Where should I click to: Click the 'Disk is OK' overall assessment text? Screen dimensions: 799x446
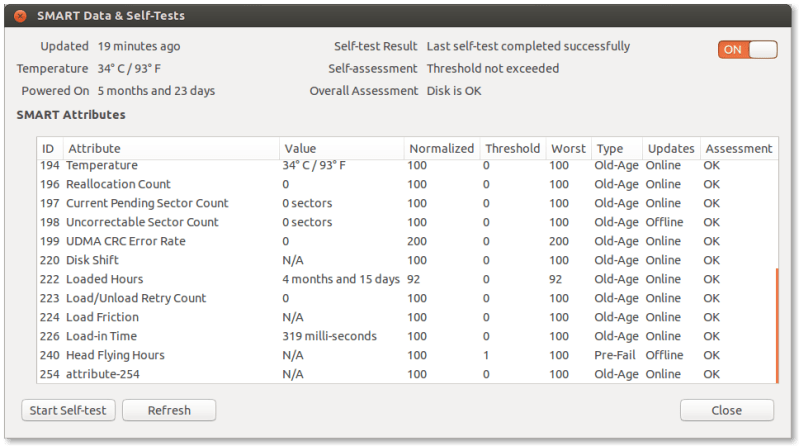(454, 91)
